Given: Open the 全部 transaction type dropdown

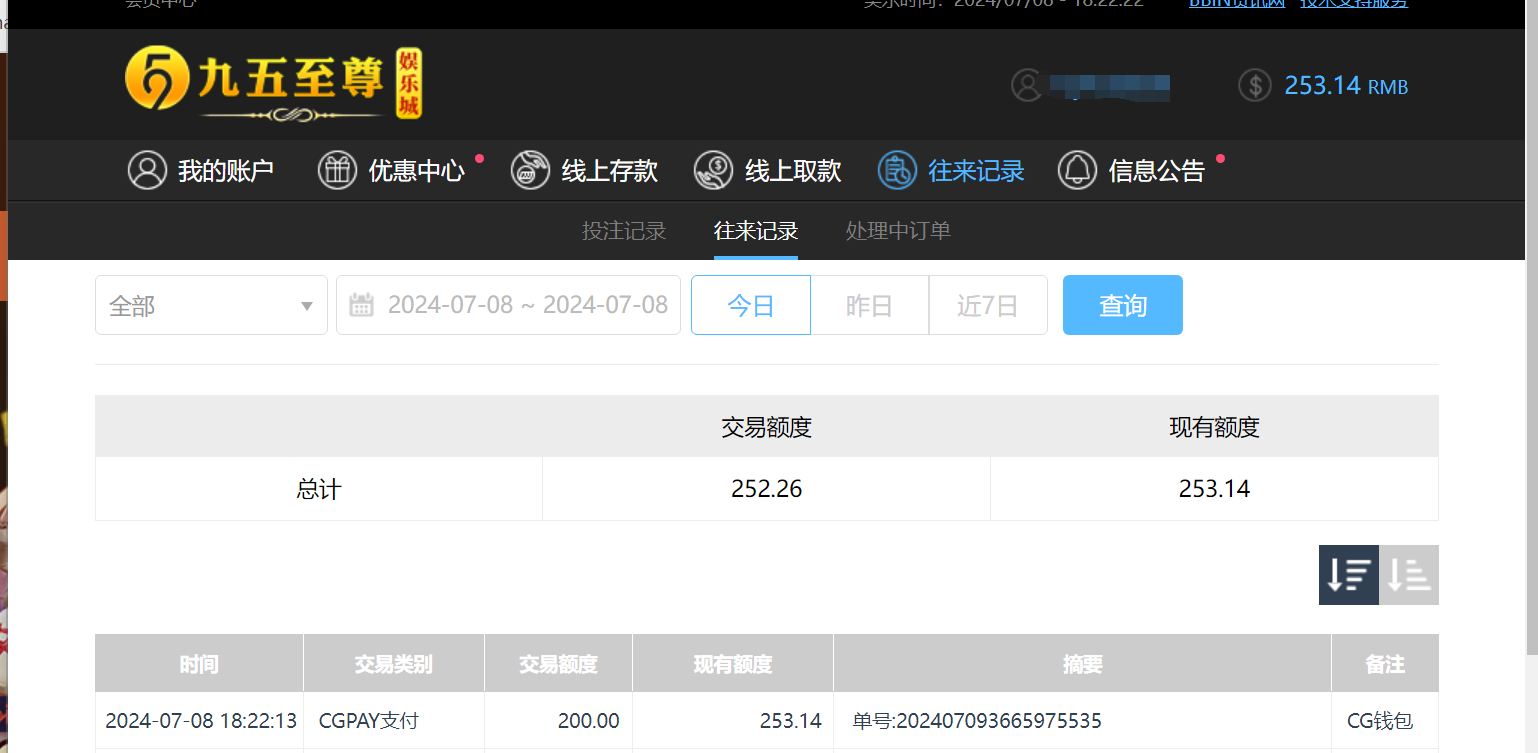Looking at the screenshot, I should point(210,305).
